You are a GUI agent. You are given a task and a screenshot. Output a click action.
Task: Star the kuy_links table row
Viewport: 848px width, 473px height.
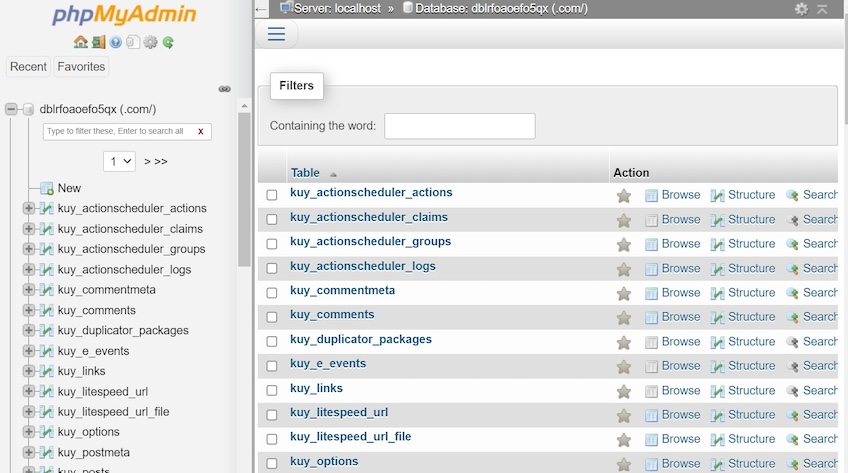click(x=624, y=391)
